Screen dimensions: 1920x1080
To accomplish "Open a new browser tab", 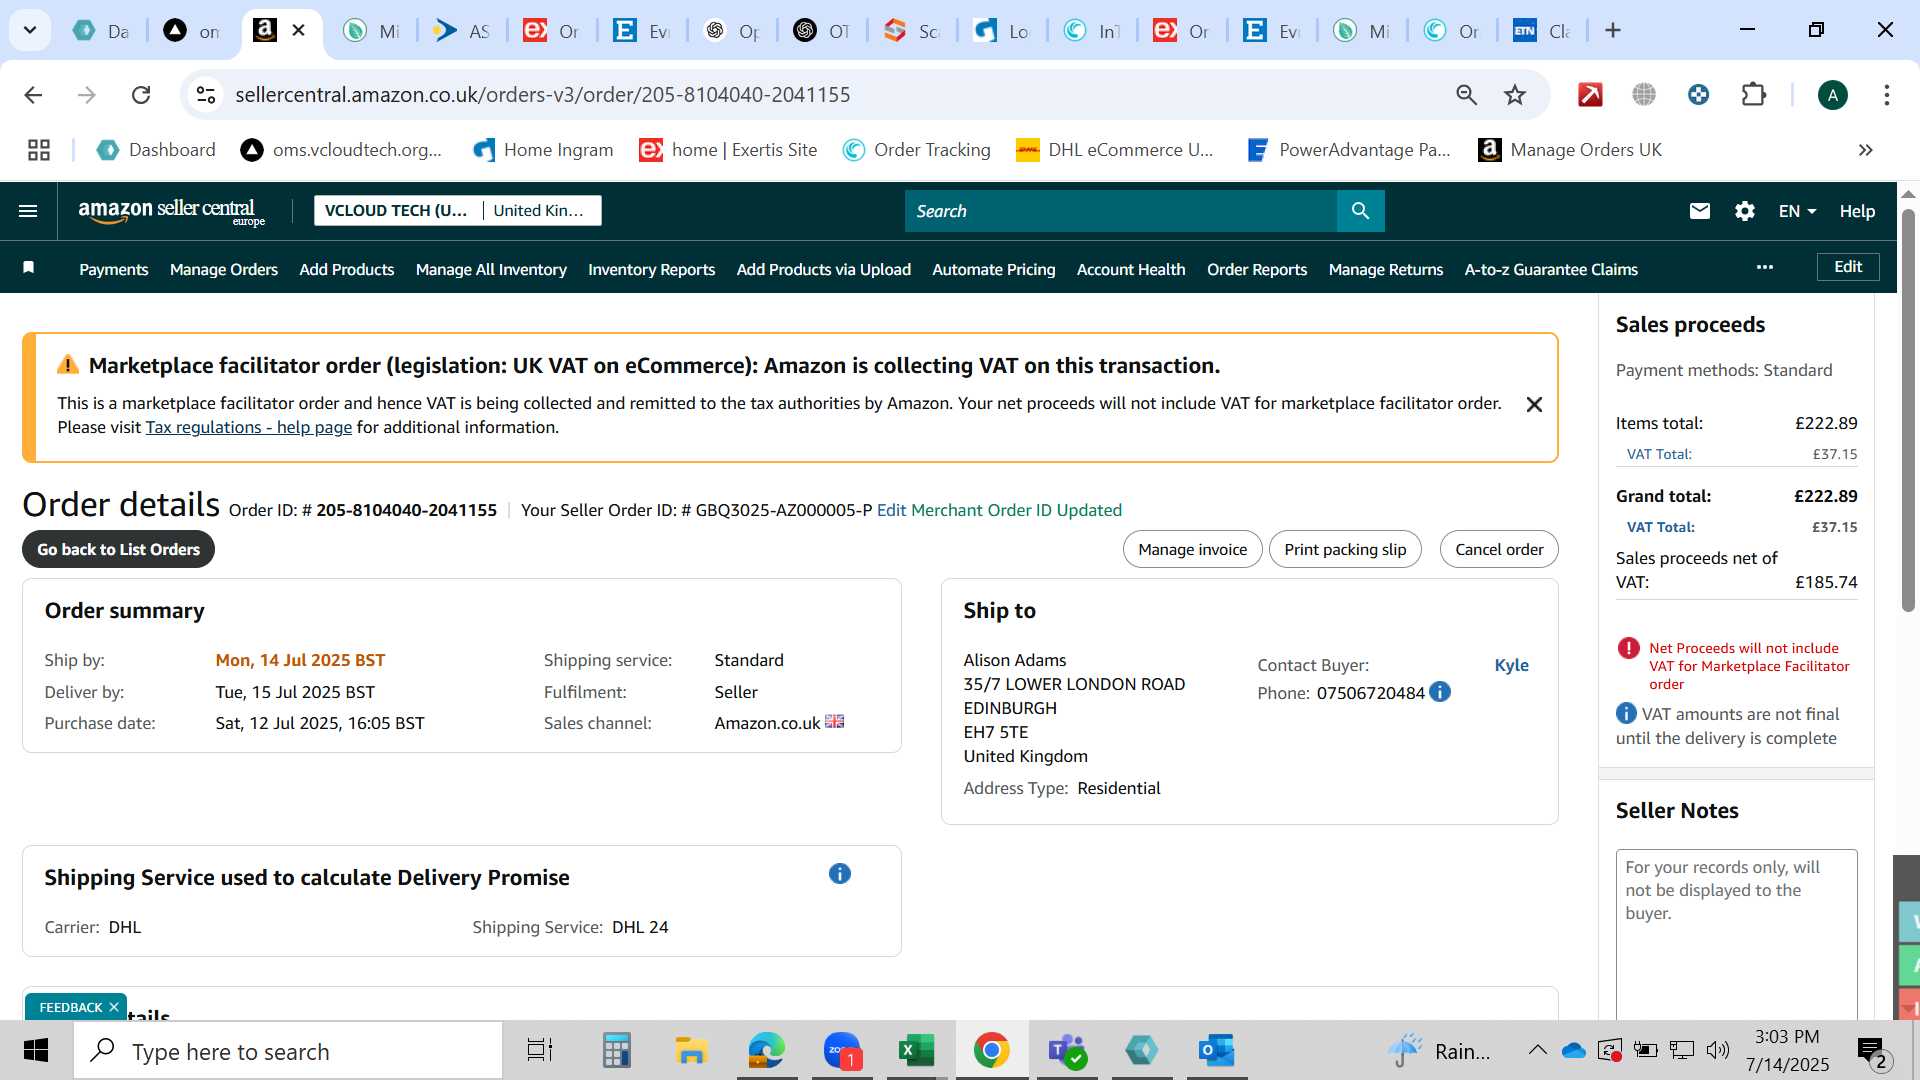I will click(x=1613, y=31).
